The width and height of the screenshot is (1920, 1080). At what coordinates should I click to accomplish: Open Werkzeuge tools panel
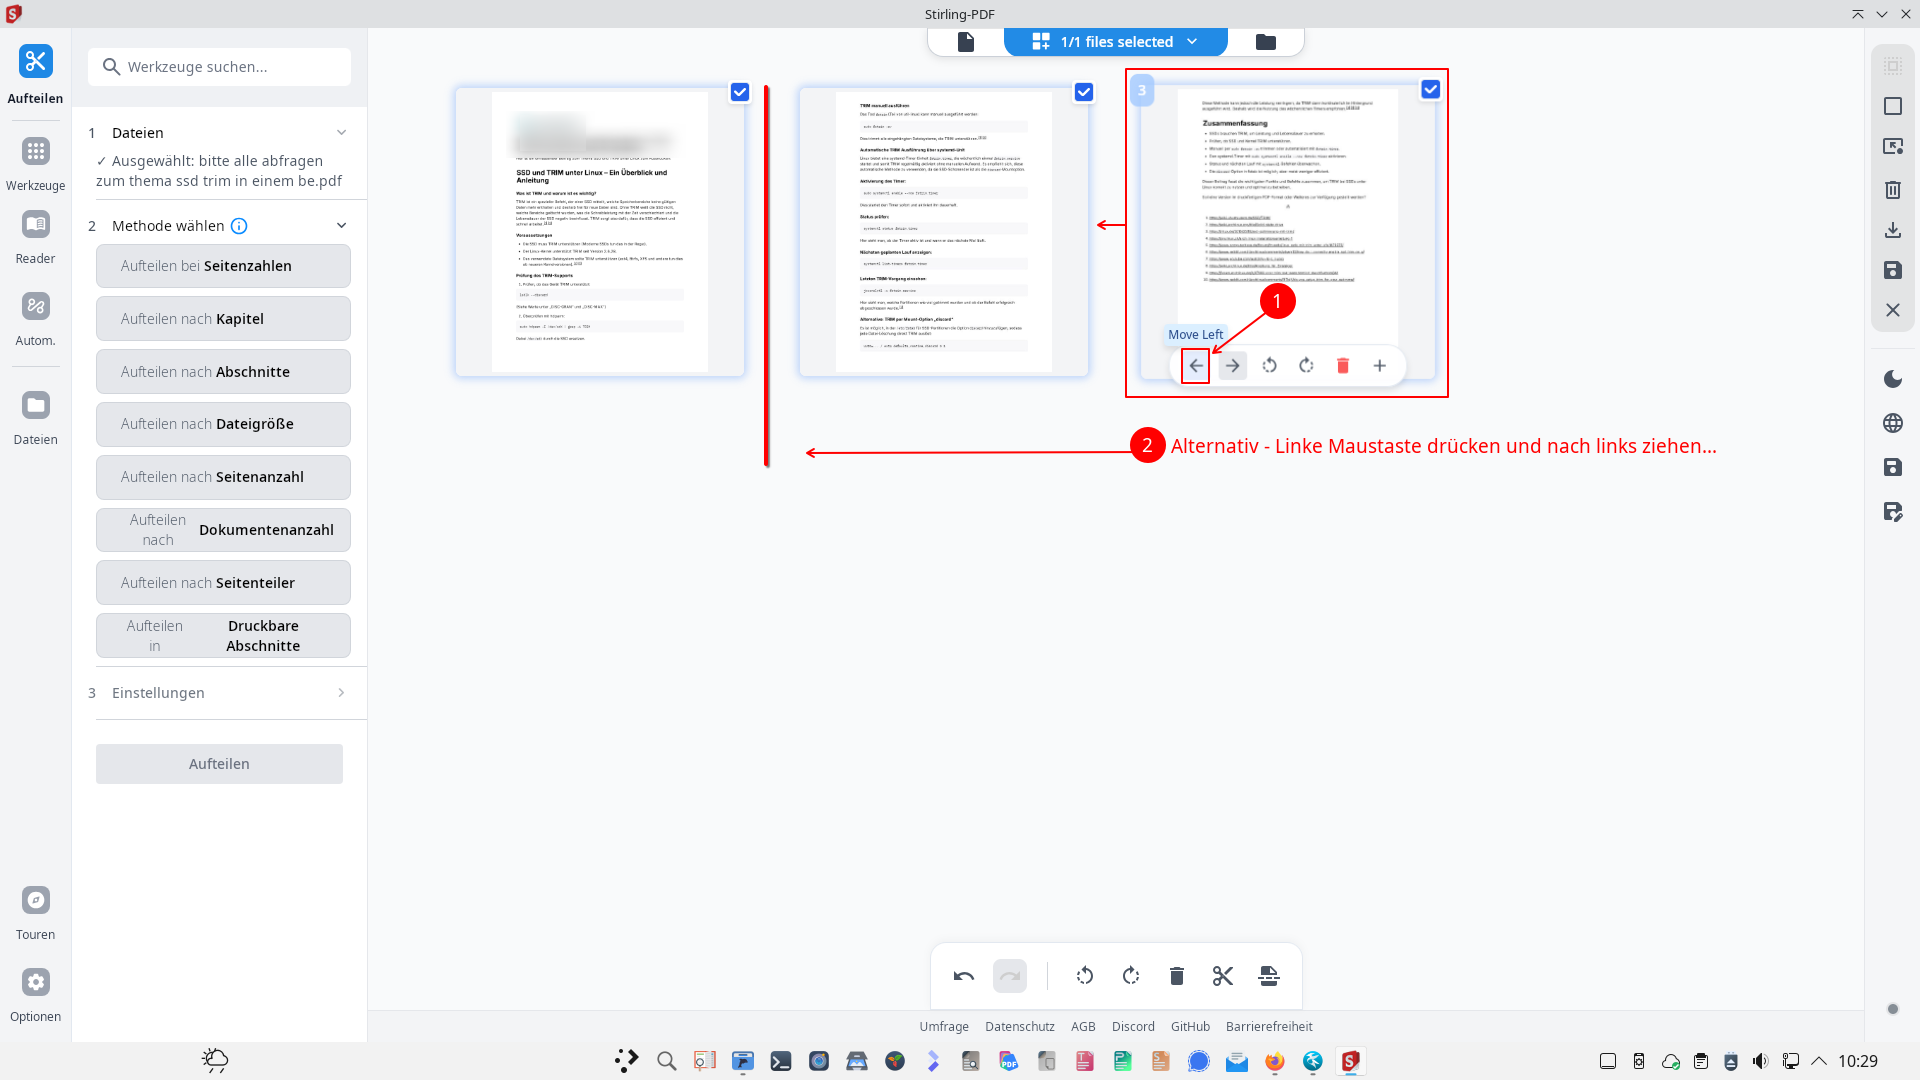pos(35,163)
